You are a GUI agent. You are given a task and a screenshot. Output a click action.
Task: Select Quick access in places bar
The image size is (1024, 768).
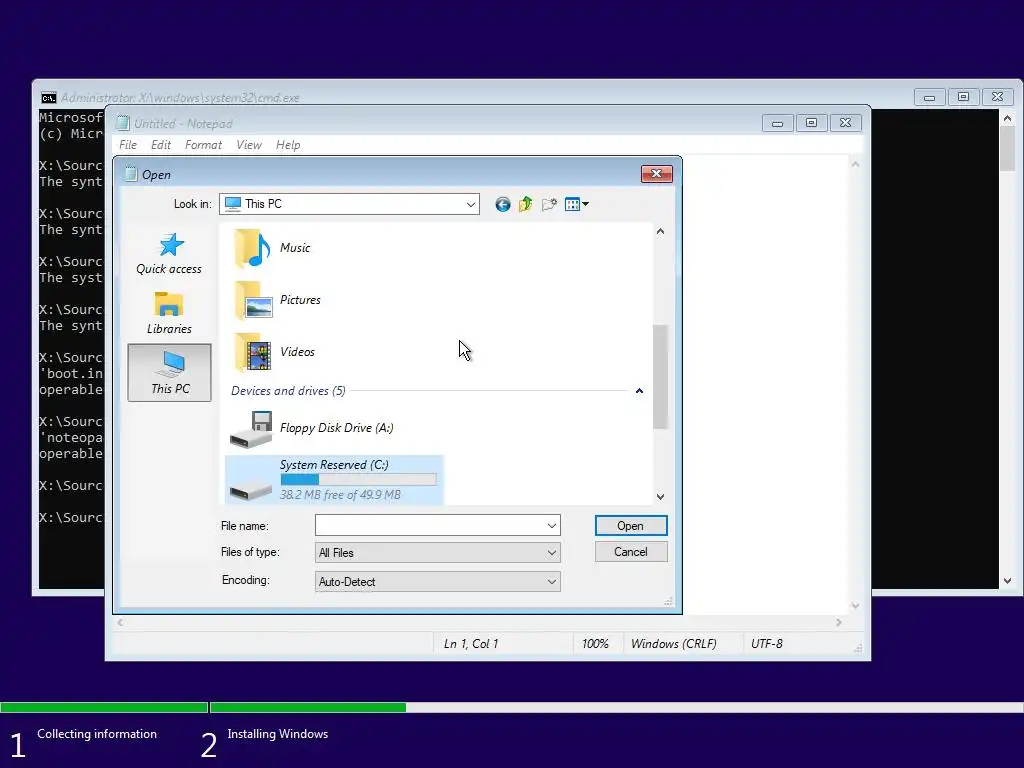point(169,254)
